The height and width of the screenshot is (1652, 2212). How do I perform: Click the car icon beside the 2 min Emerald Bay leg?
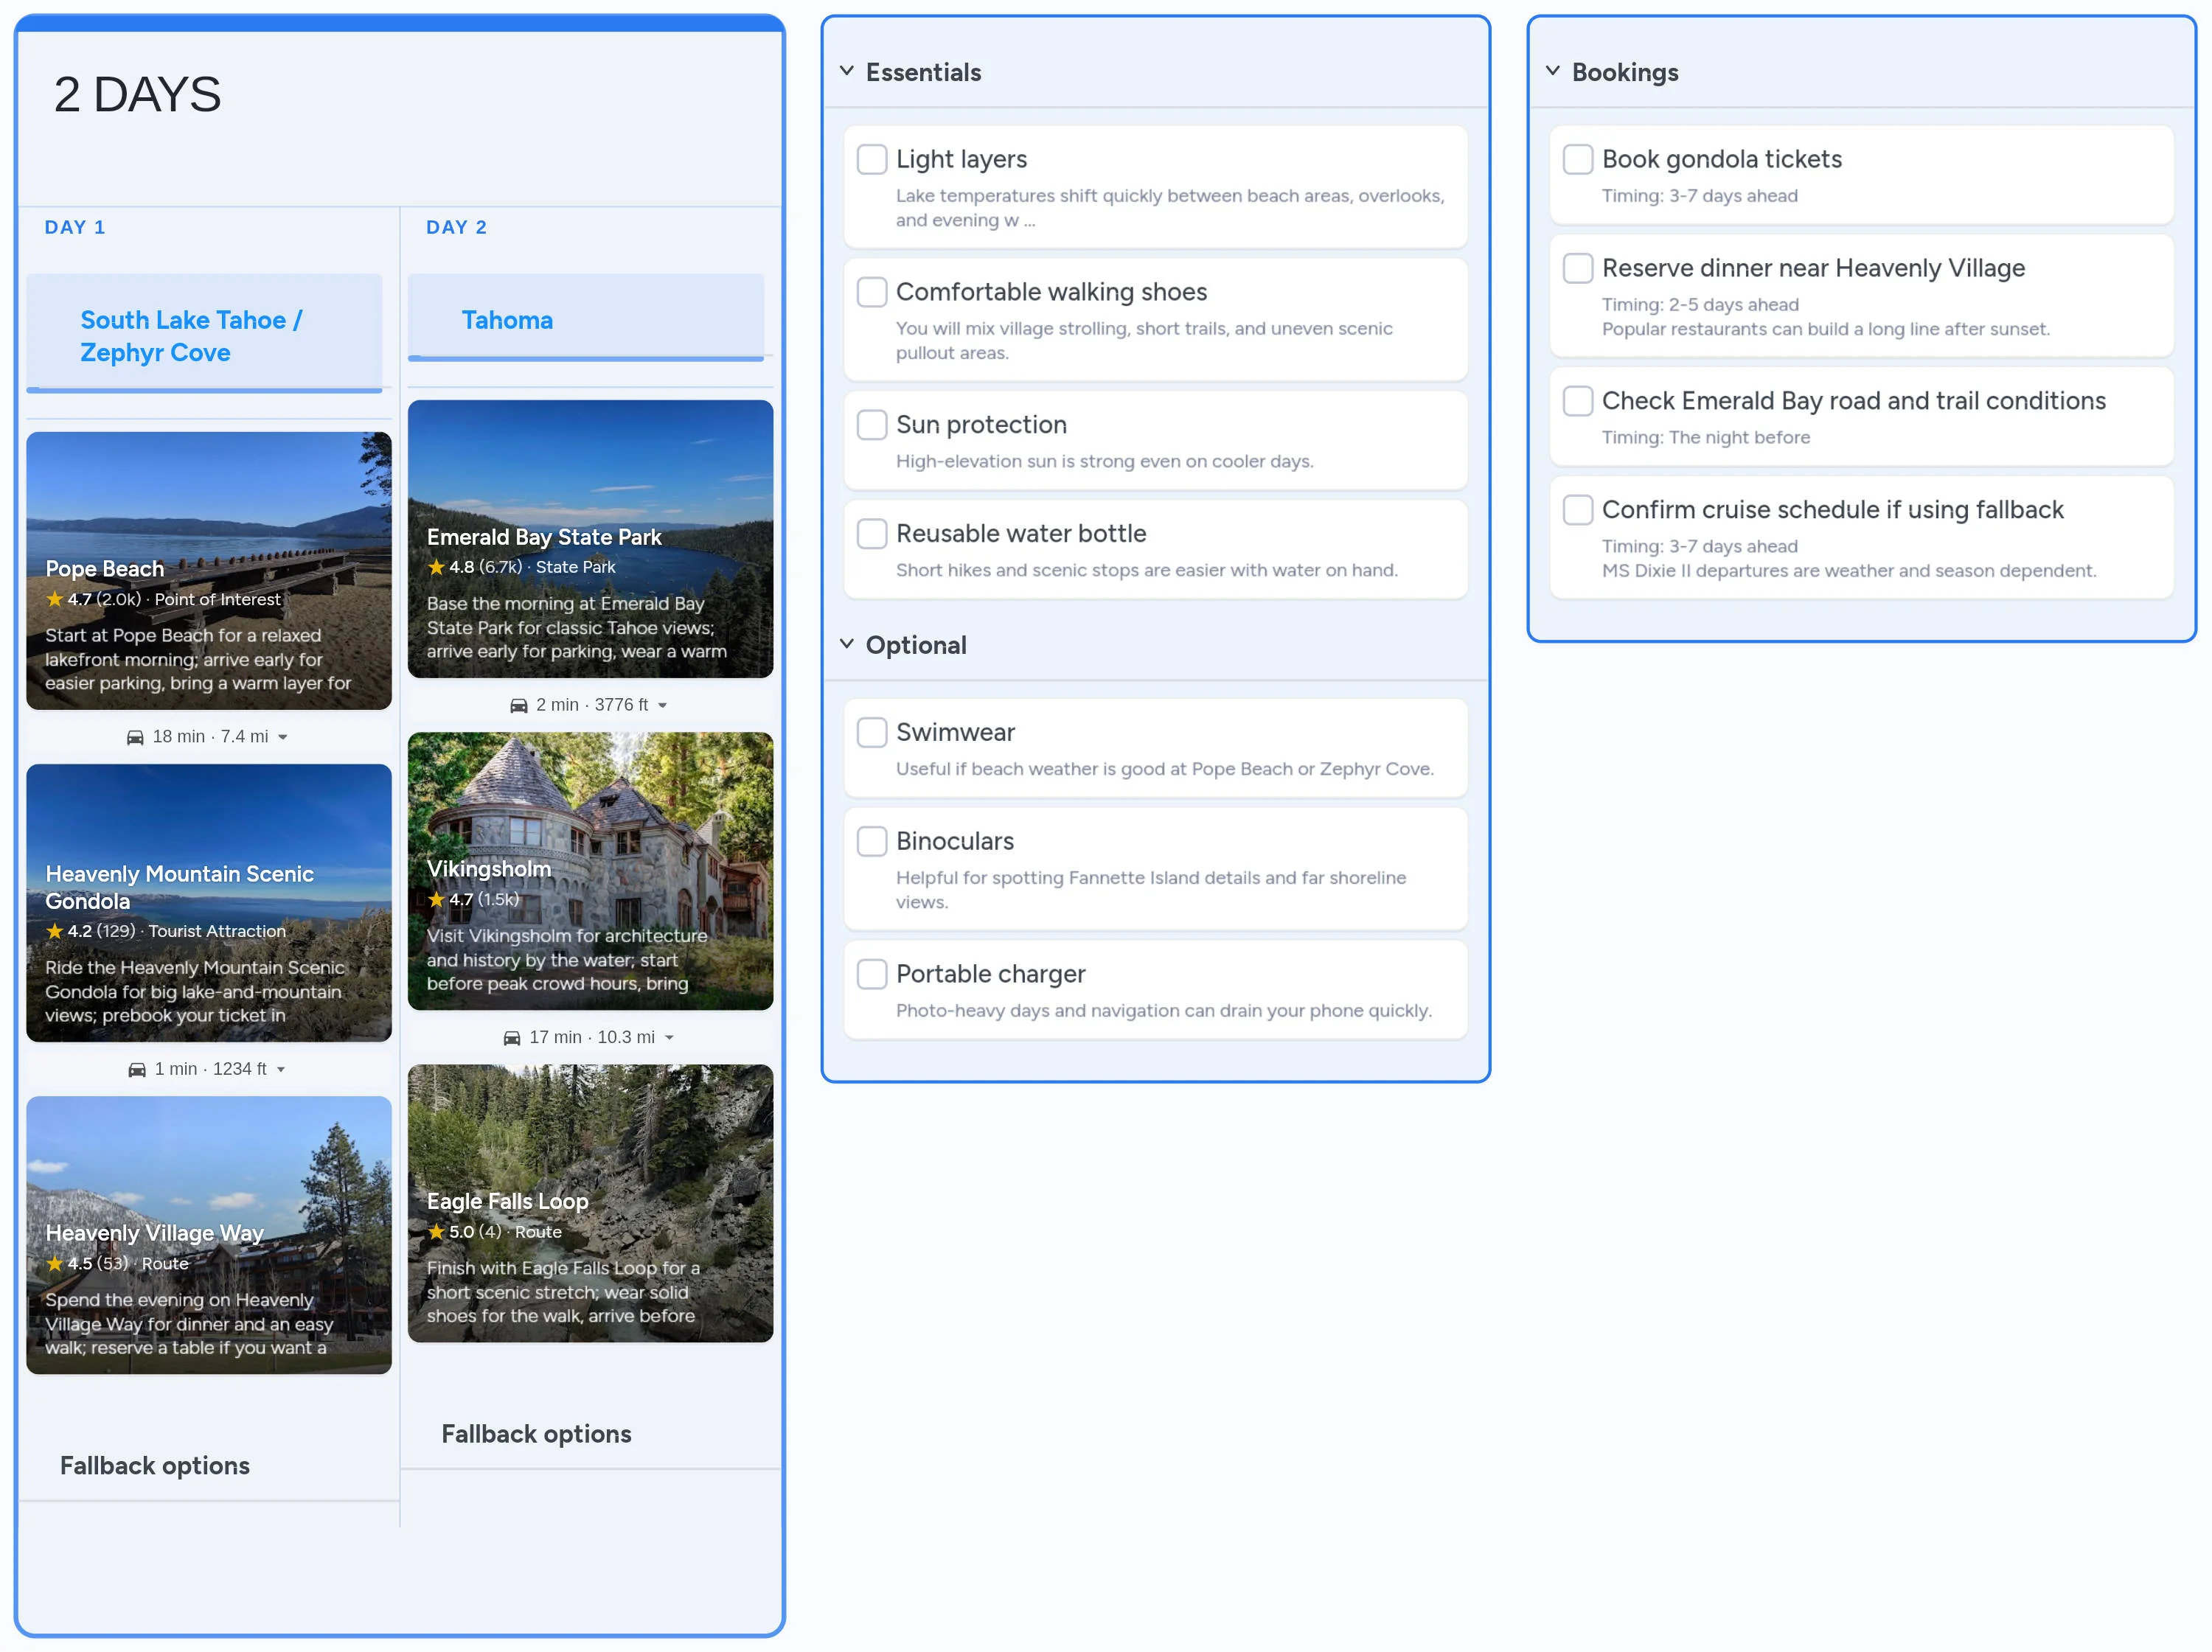(519, 704)
